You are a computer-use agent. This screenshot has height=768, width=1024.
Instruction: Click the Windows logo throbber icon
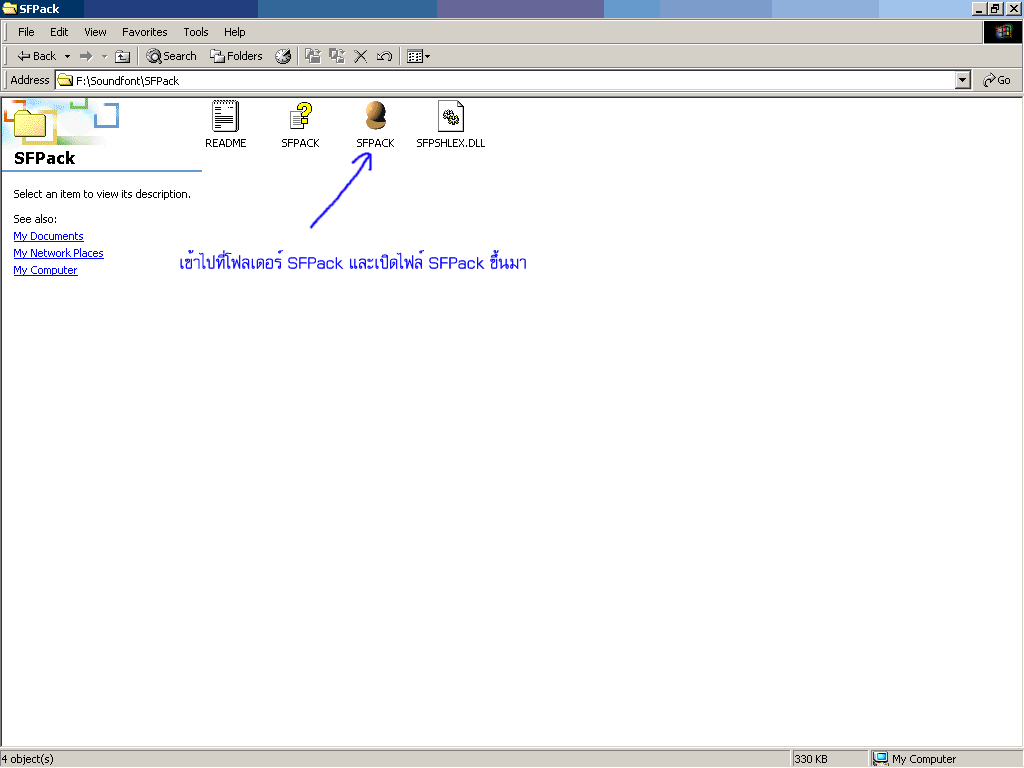tap(1002, 32)
